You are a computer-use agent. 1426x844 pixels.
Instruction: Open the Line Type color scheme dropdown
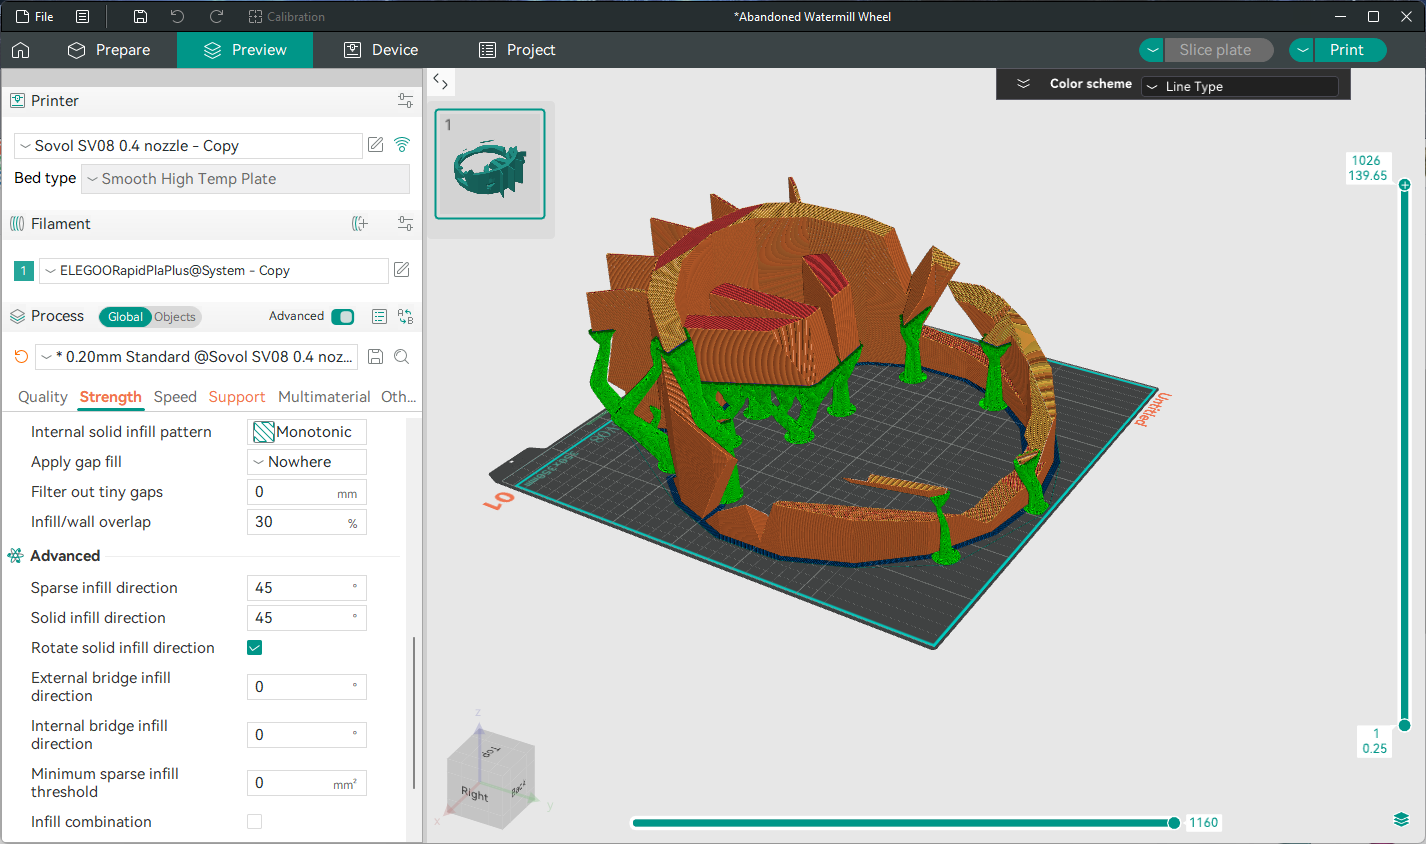1240,87
